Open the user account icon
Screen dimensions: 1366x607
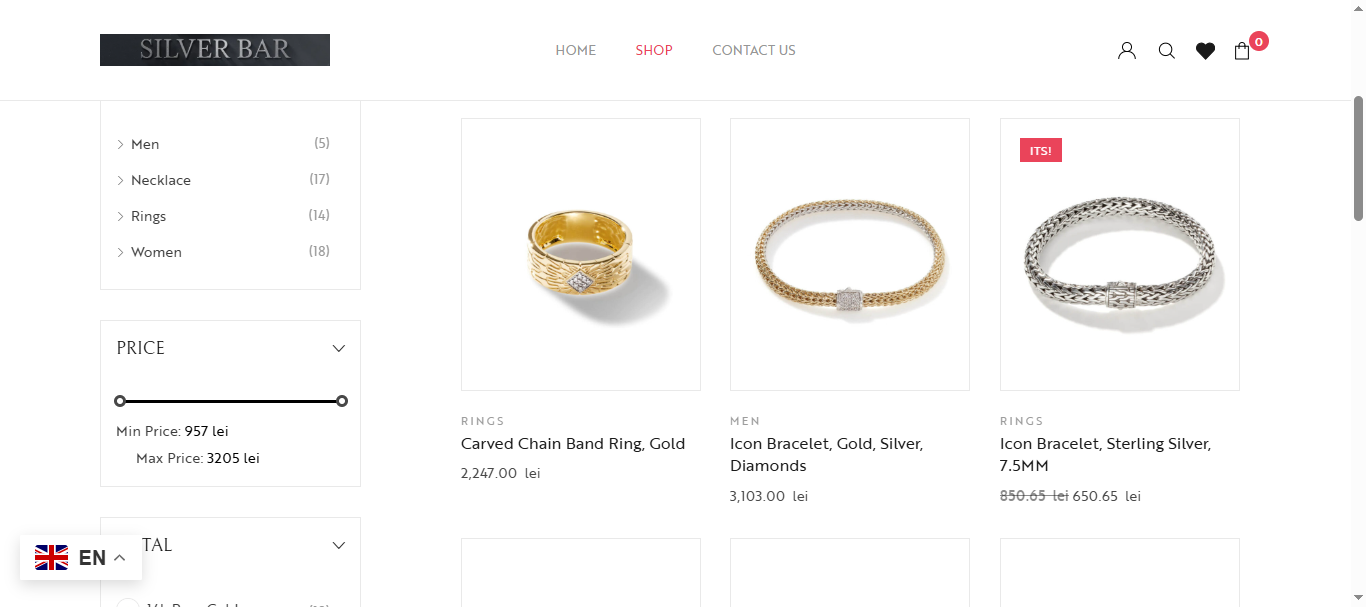tap(1127, 51)
